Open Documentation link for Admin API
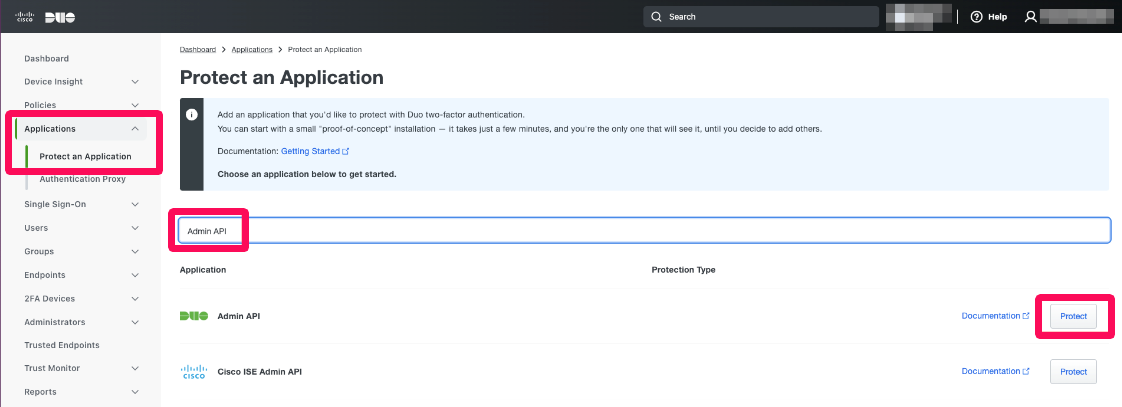This screenshot has height=407, width=1122. 995,315
